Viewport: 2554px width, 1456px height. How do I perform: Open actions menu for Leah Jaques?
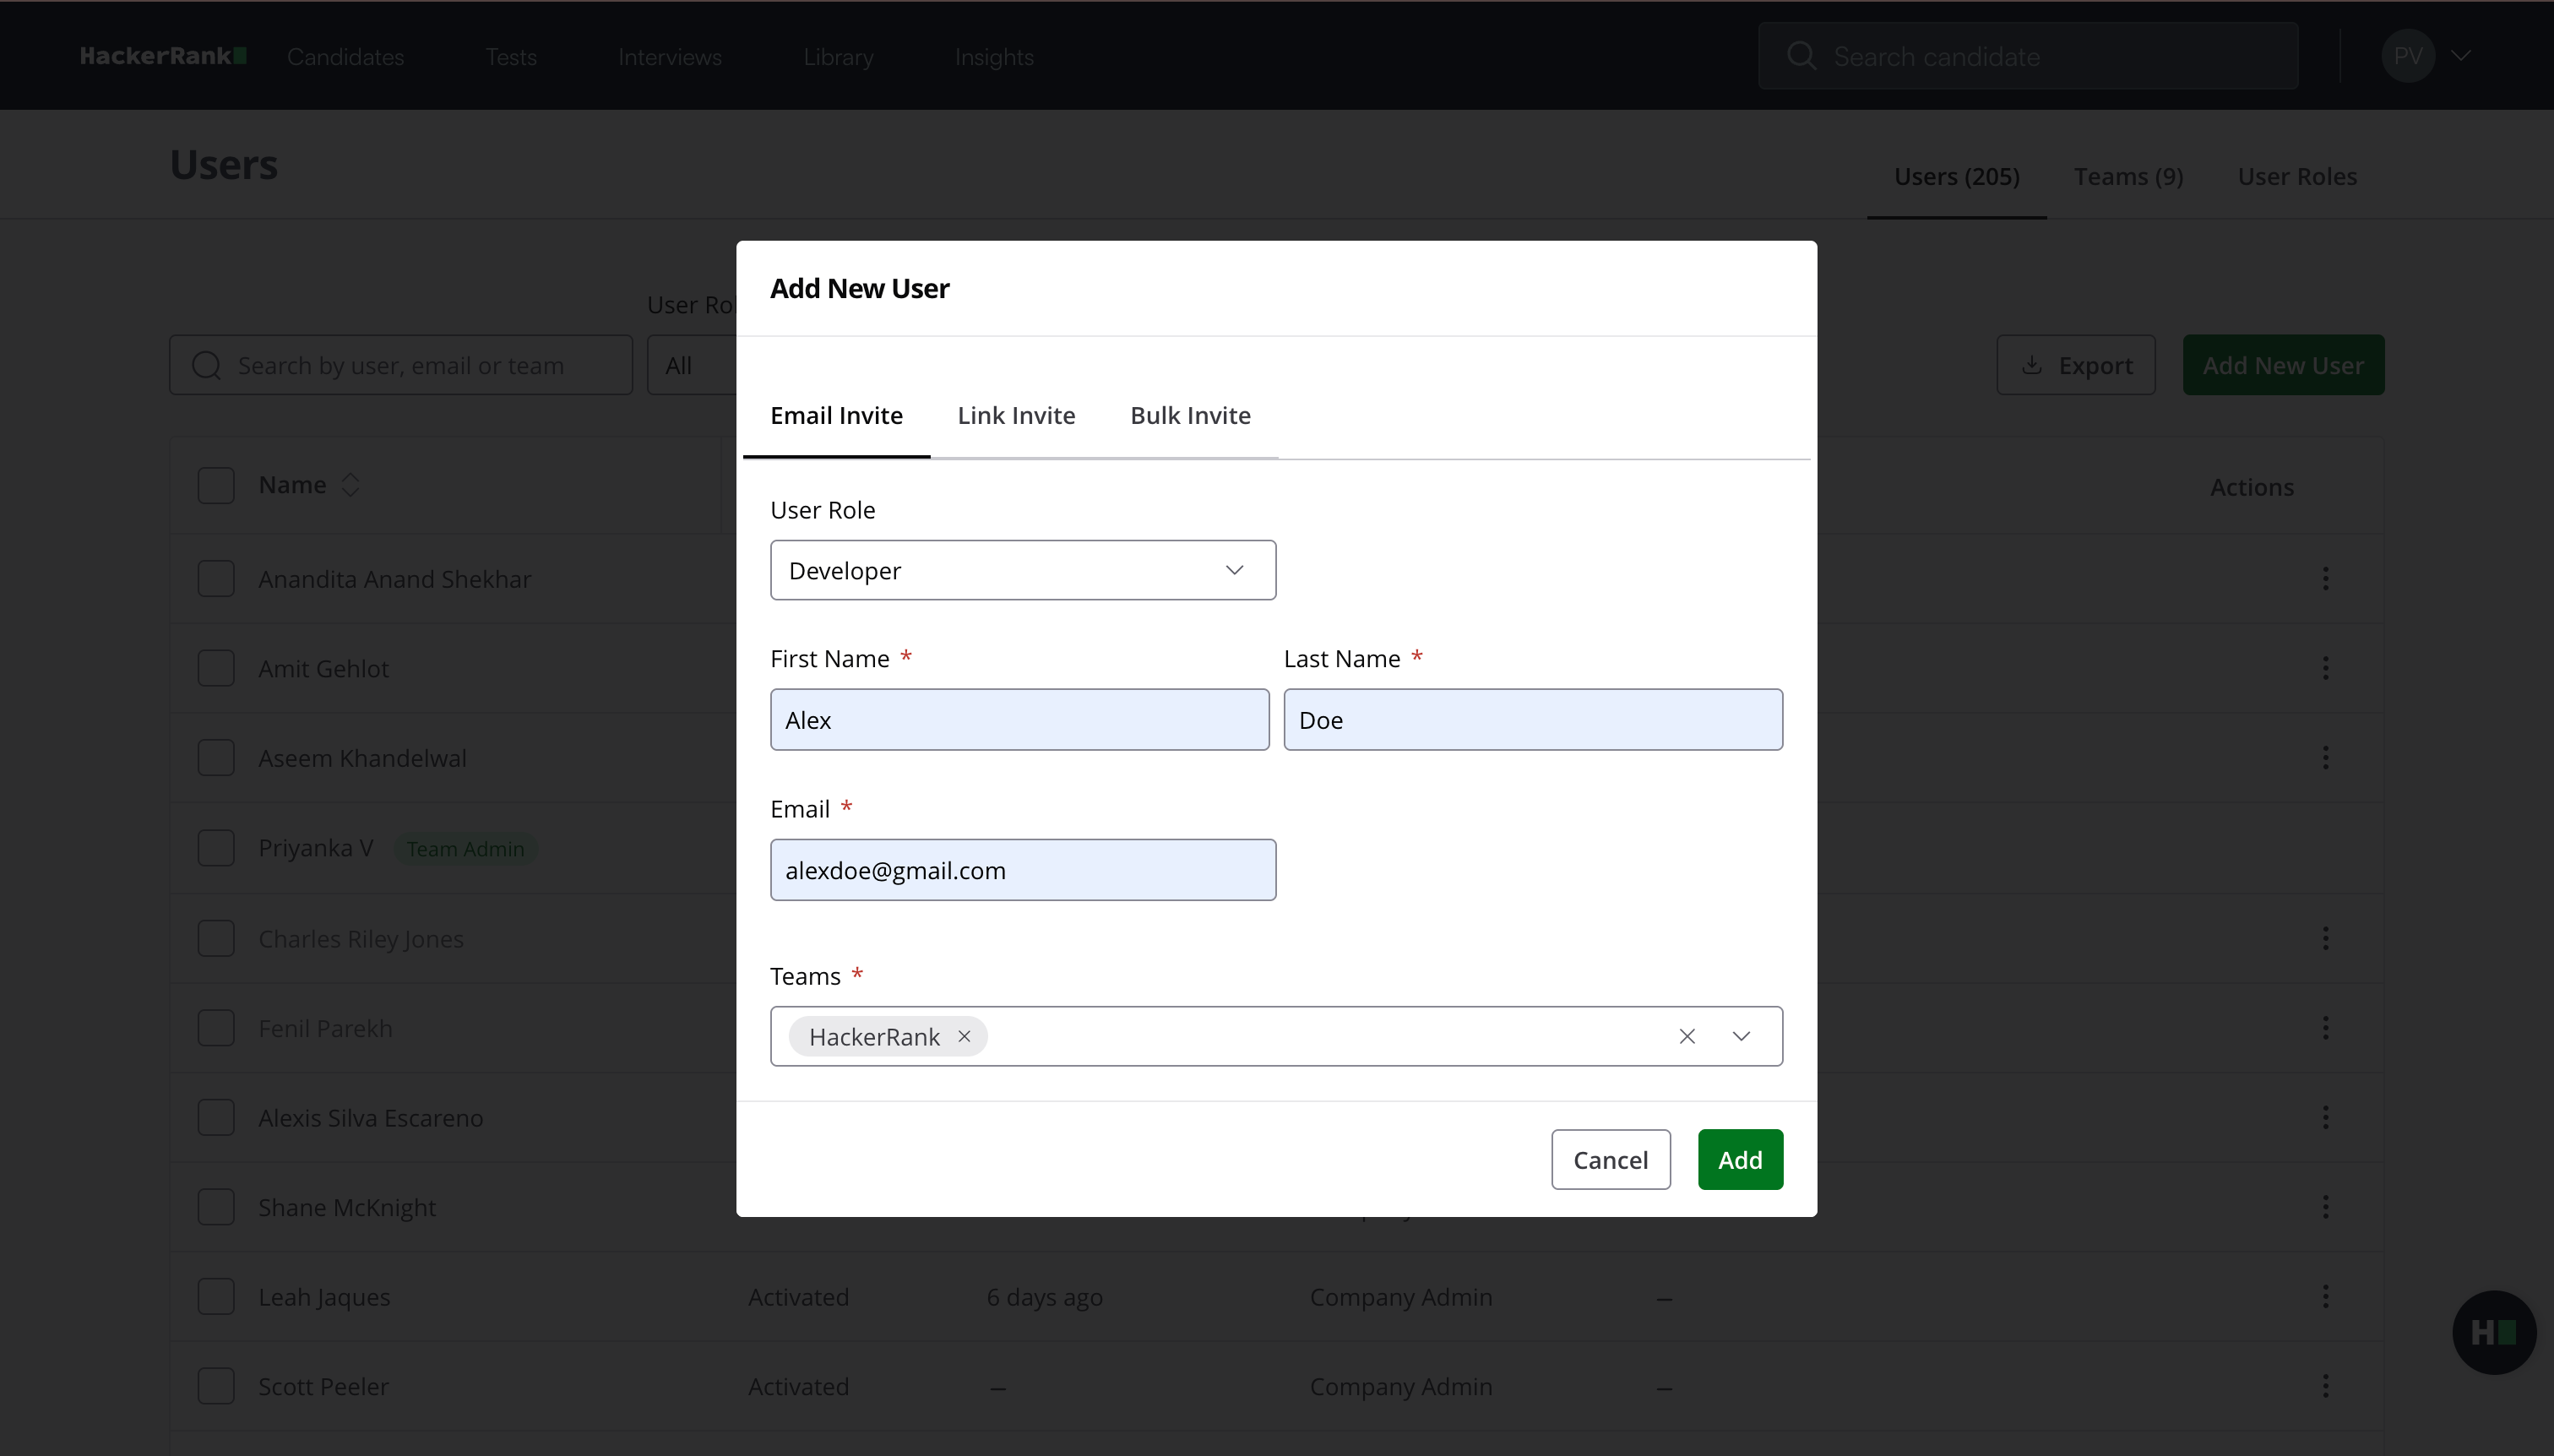tap(2325, 1296)
